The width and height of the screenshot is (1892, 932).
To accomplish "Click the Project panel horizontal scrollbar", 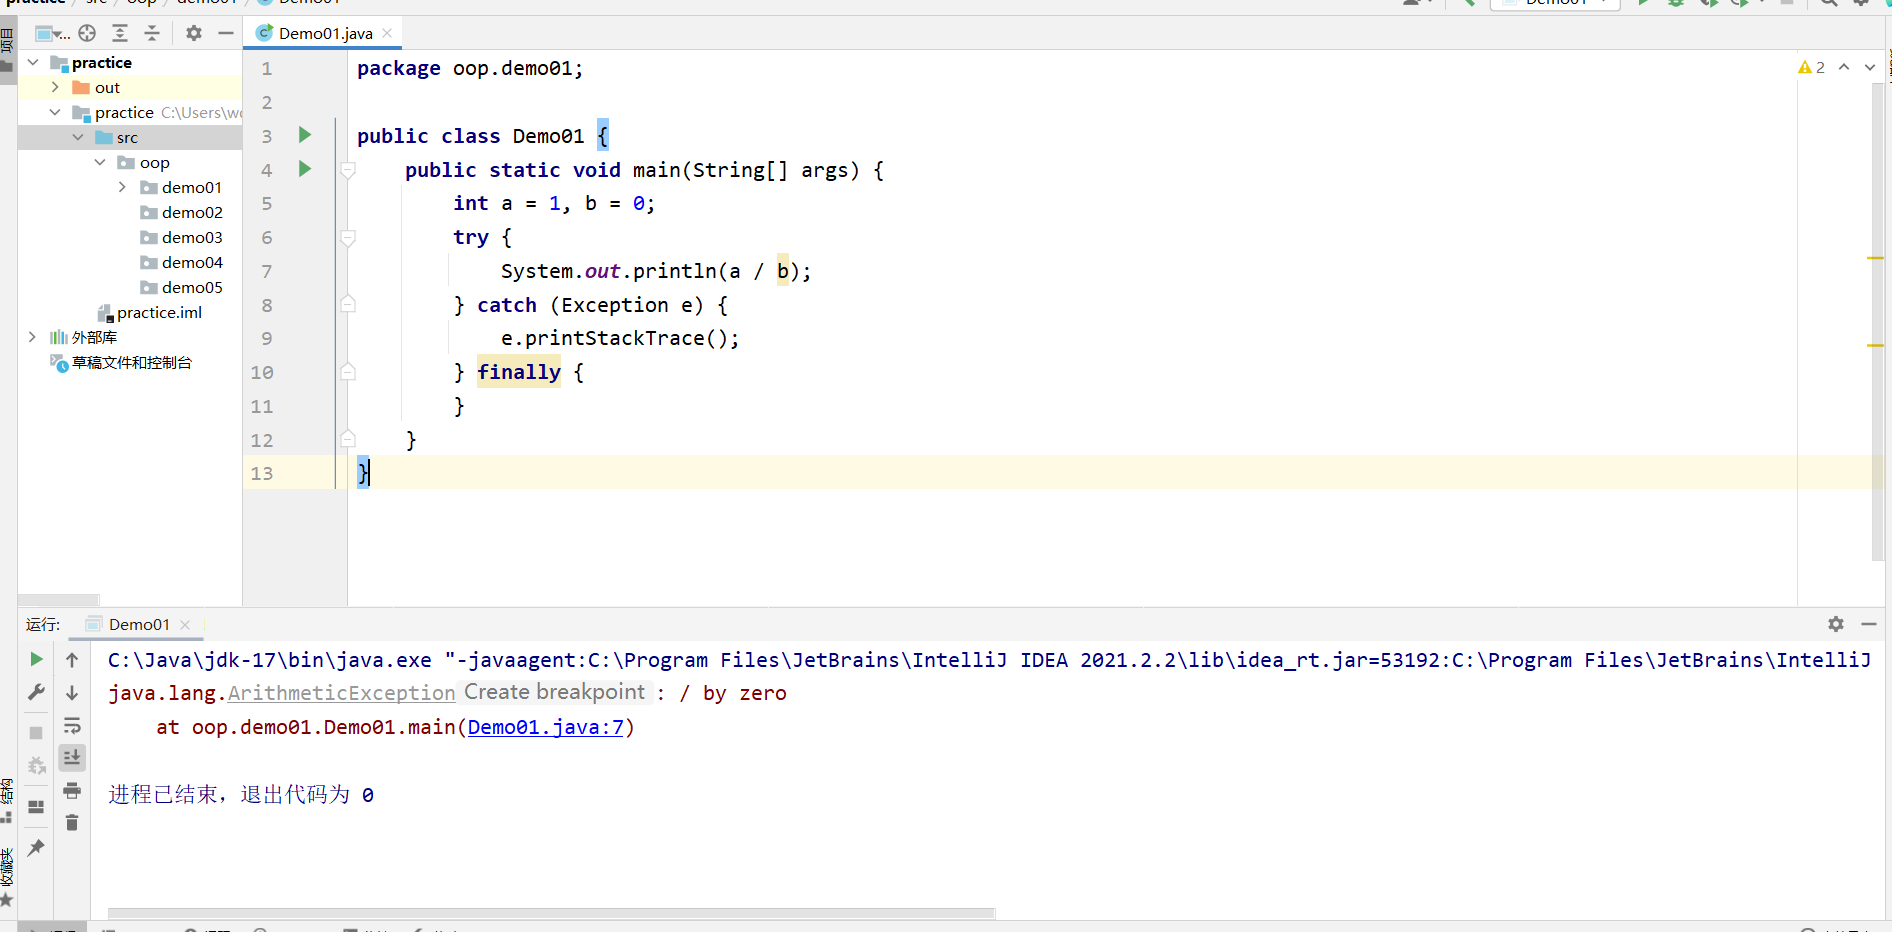I will coord(59,600).
